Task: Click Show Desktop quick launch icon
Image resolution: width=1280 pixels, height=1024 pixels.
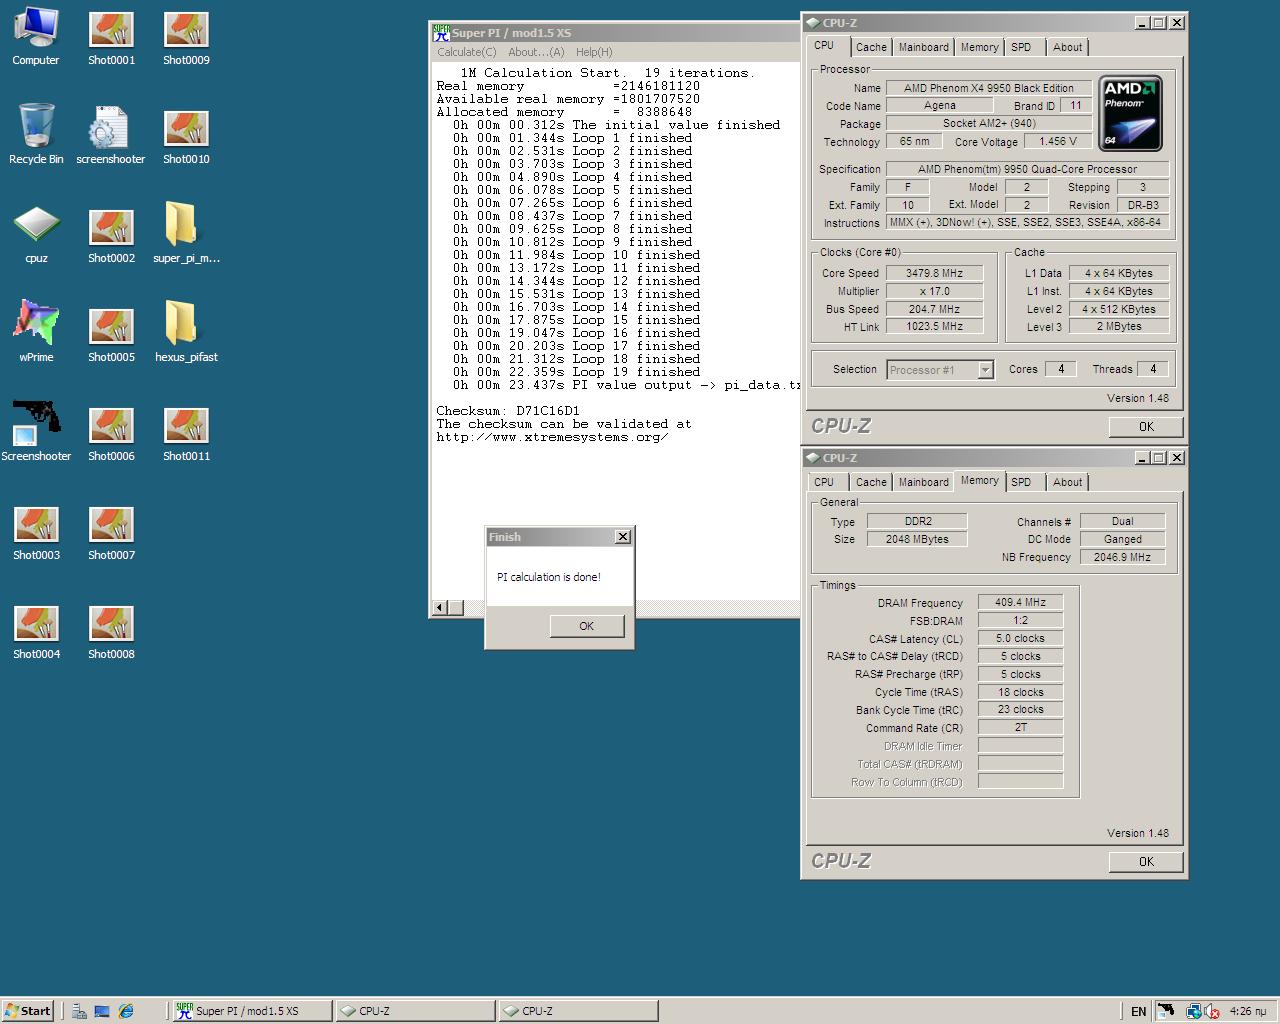Action: (x=101, y=1011)
